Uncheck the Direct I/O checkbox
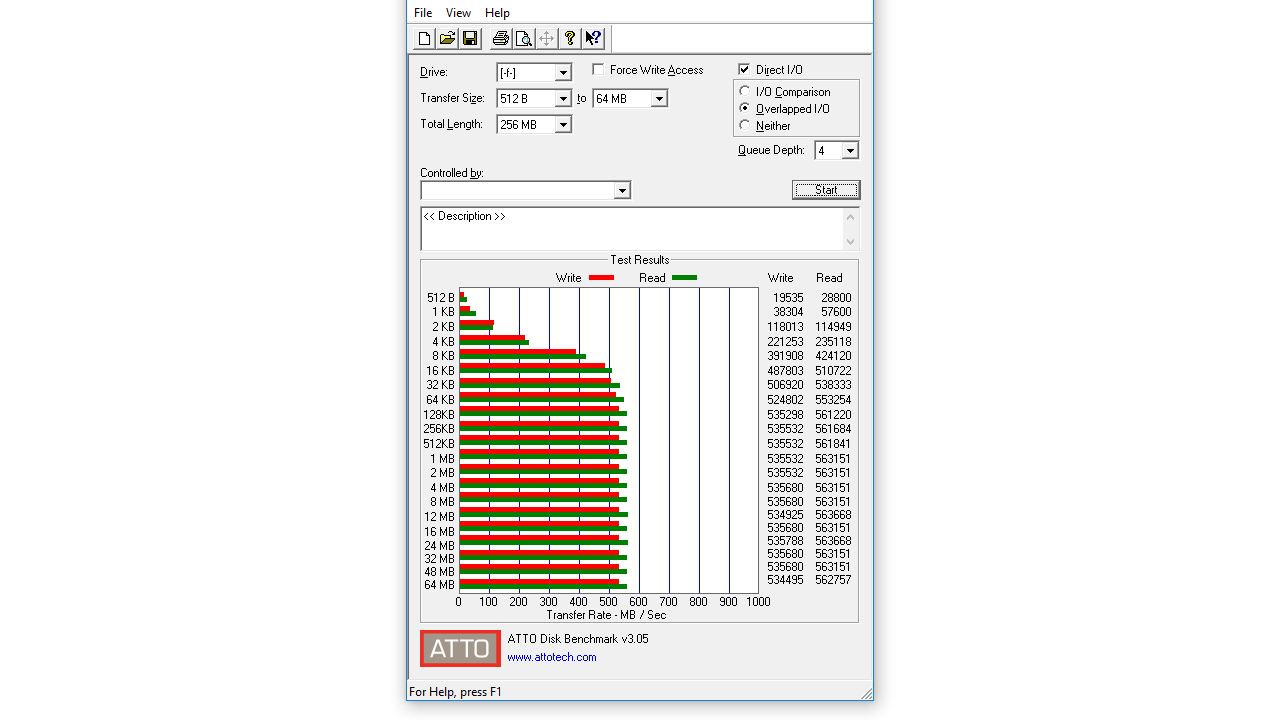 tap(744, 69)
